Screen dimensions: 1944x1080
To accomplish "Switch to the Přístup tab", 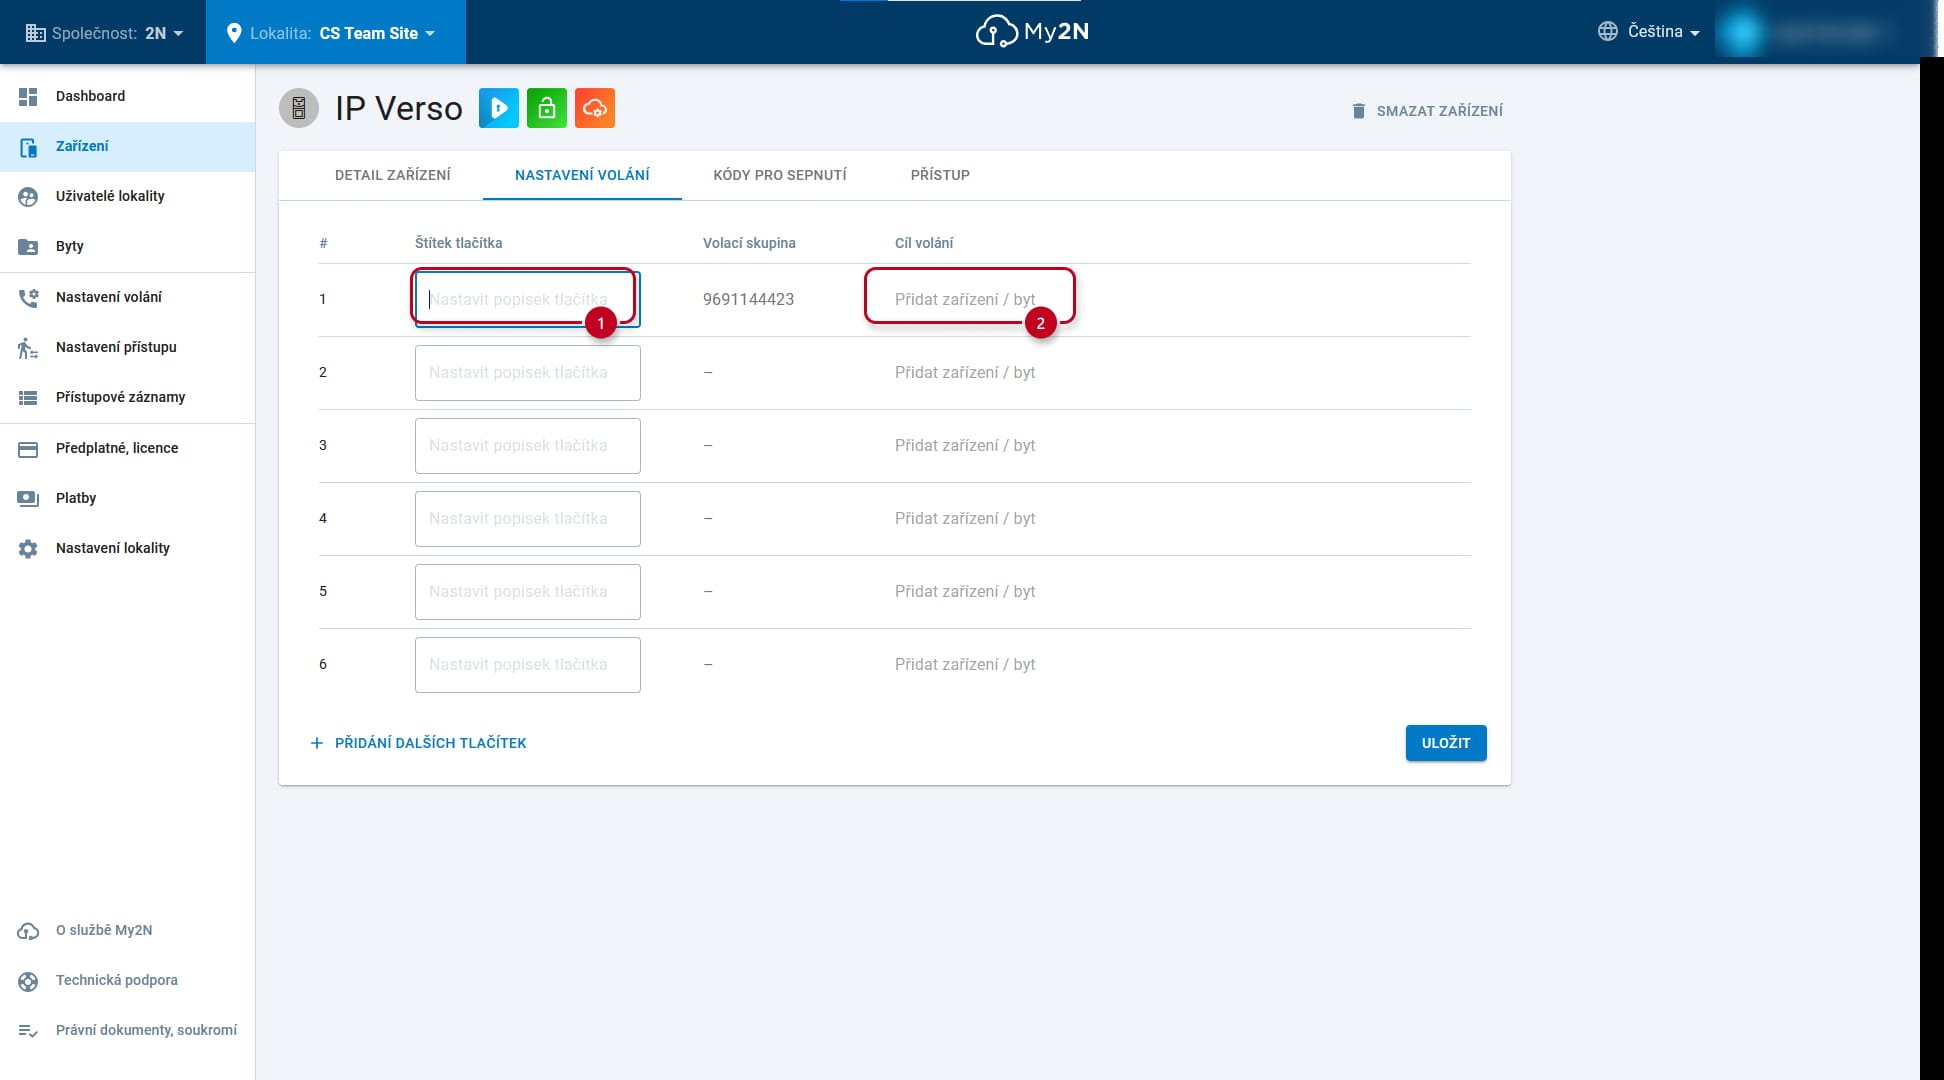I will [940, 175].
